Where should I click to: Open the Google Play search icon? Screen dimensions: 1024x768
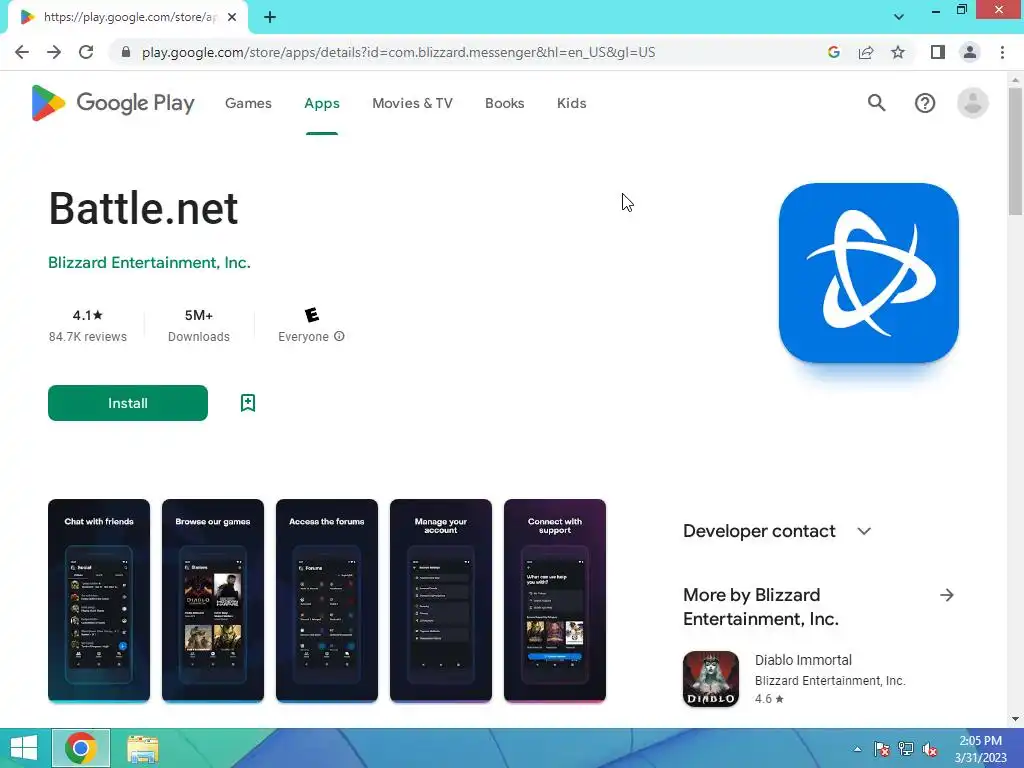876,103
